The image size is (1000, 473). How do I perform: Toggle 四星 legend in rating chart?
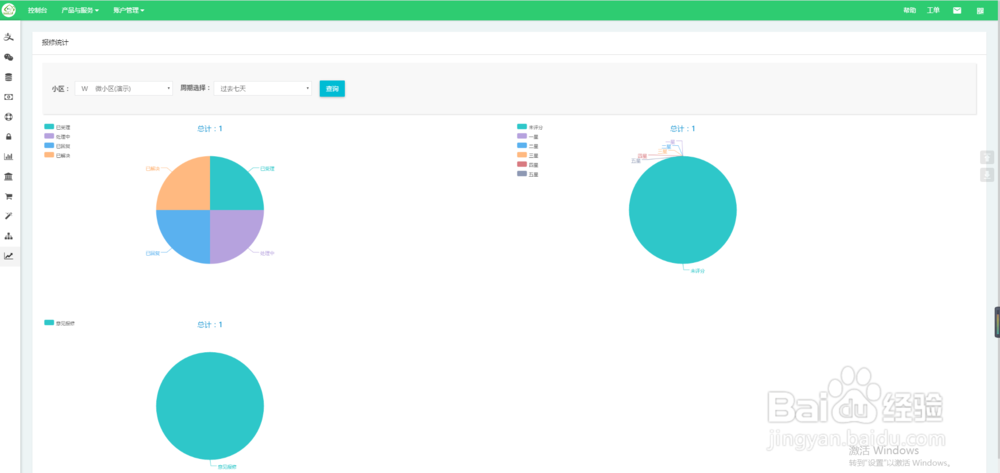528,164
